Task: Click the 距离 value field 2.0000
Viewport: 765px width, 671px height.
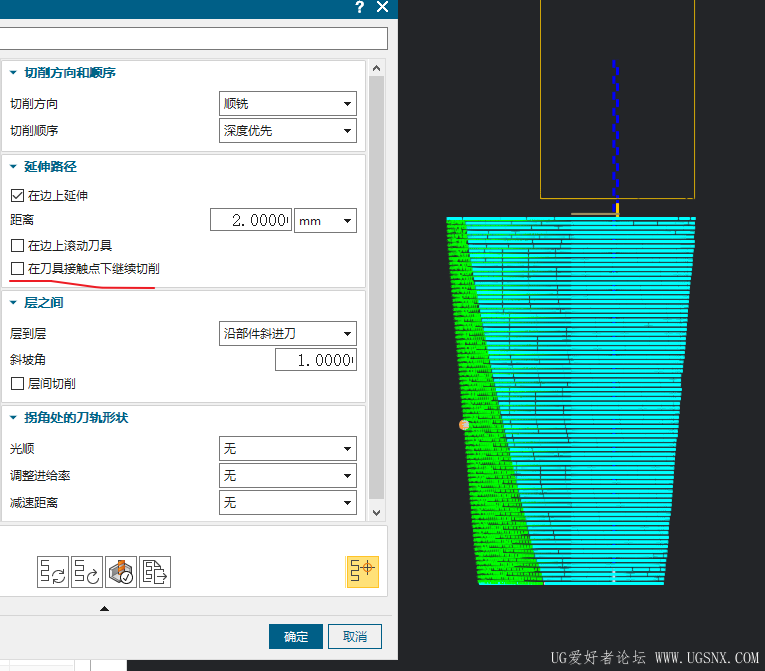Action: (x=251, y=220)
